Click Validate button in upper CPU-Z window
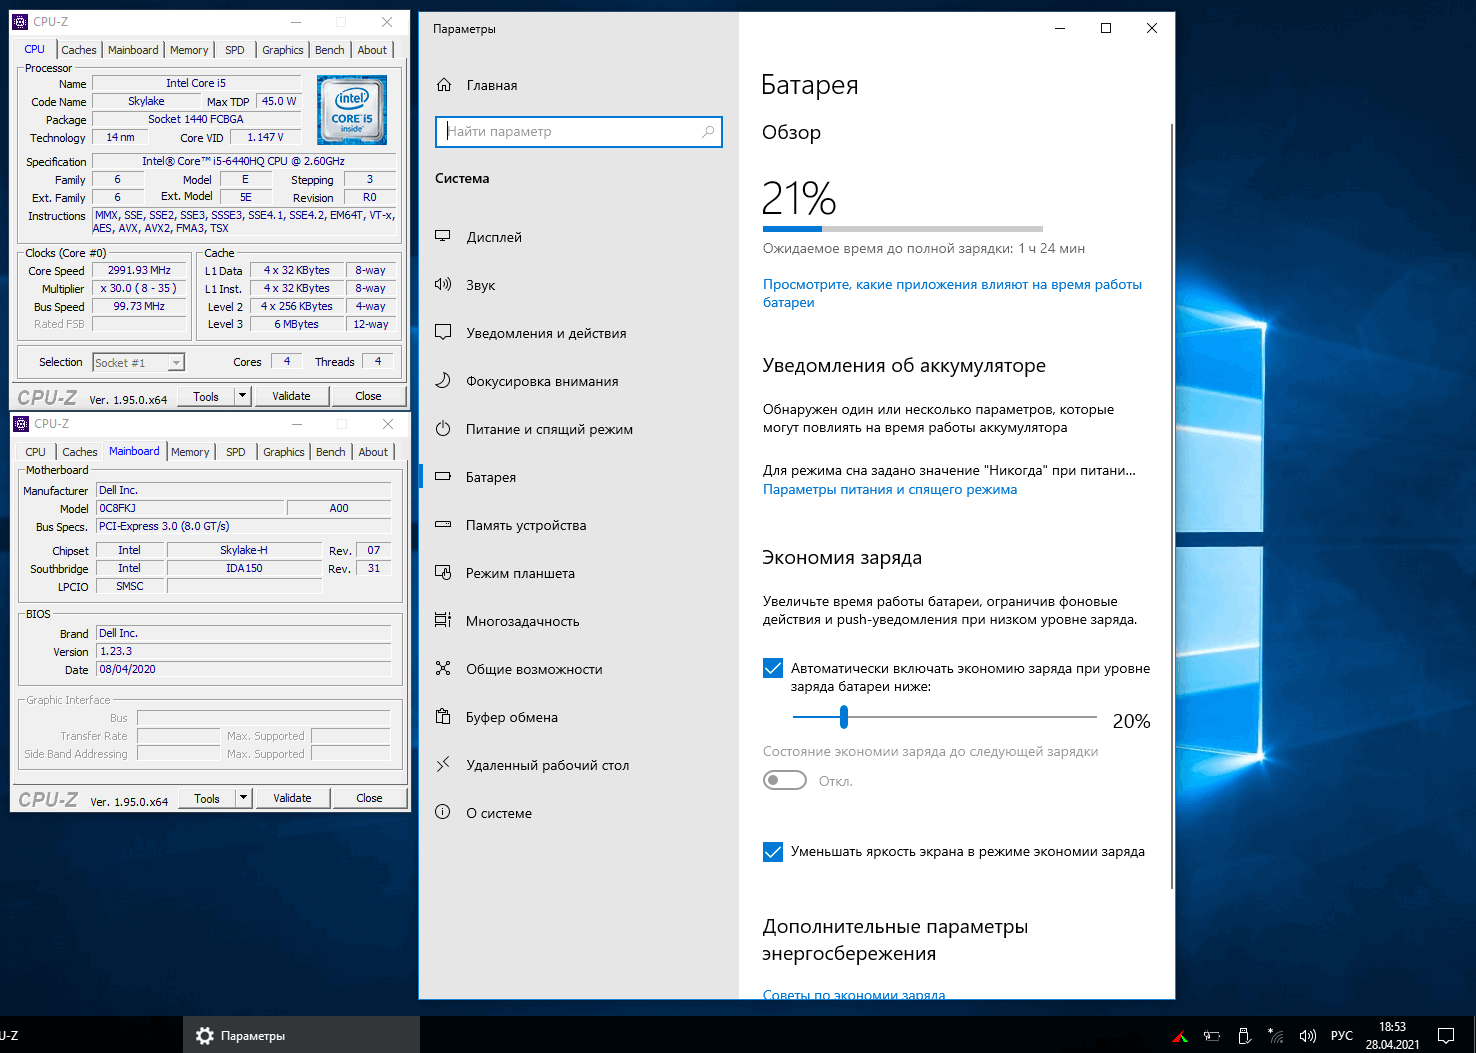Image resolution: width=1476 pixels, height=1053 pixels. point(291,396)
